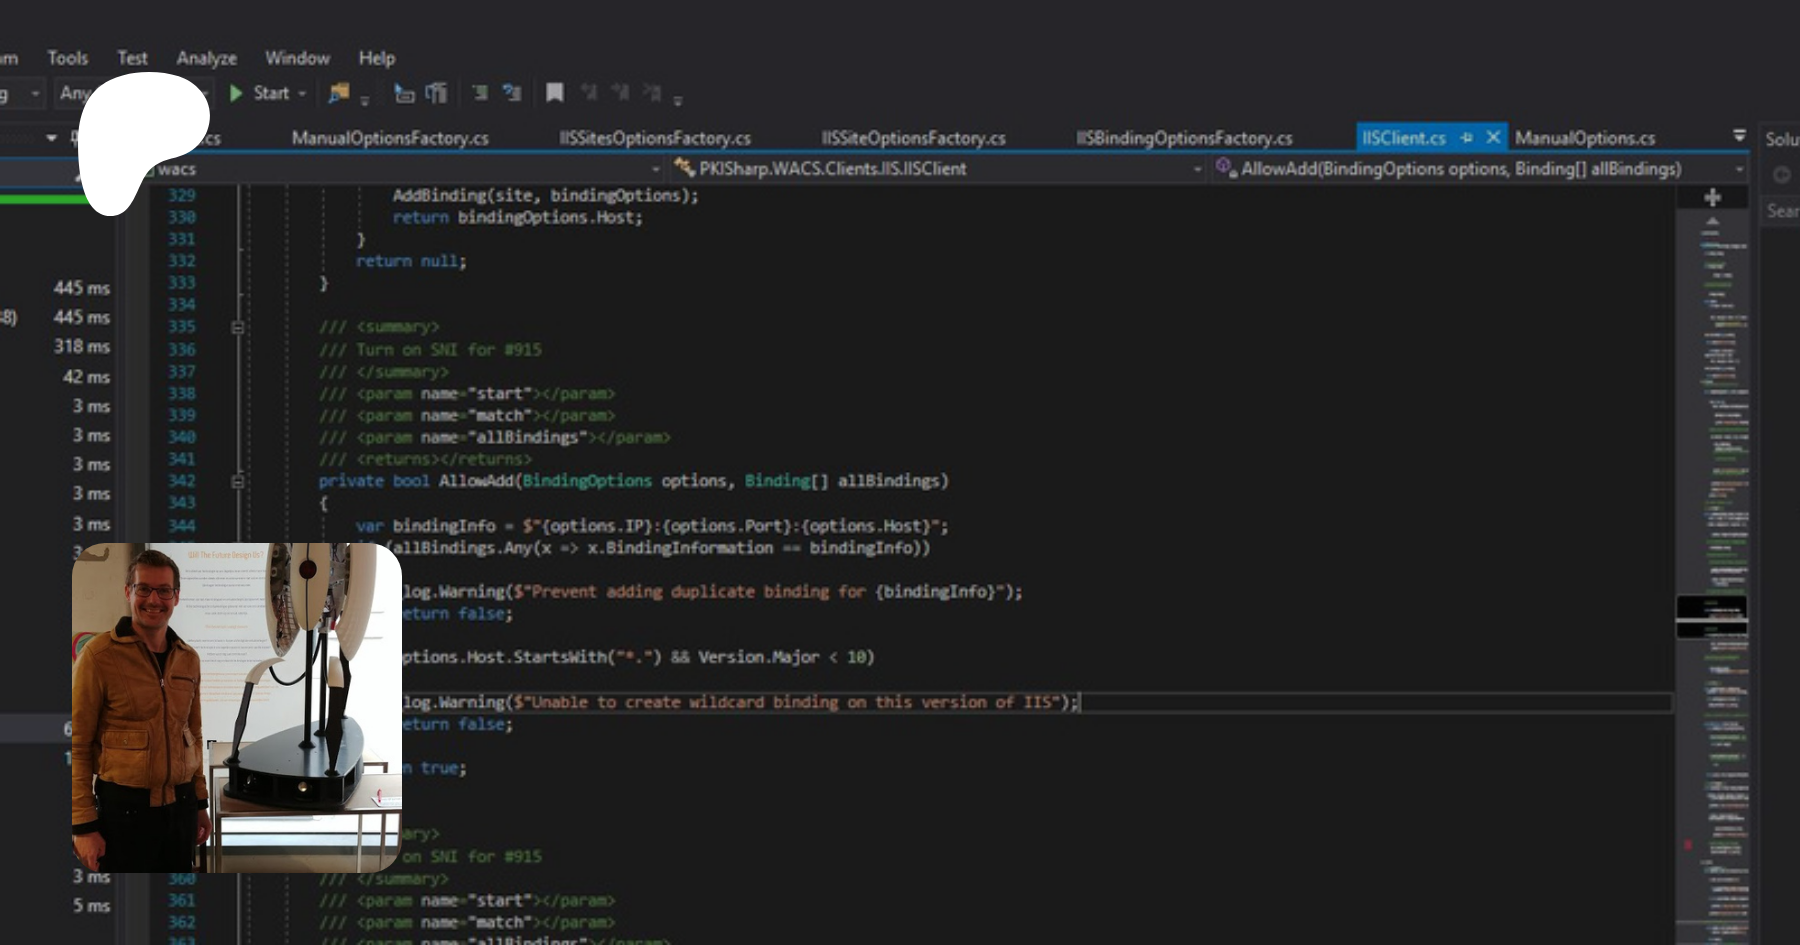Pin the IISClient.cs tab
The image size is (1800, 945).
coord(1466,138)
